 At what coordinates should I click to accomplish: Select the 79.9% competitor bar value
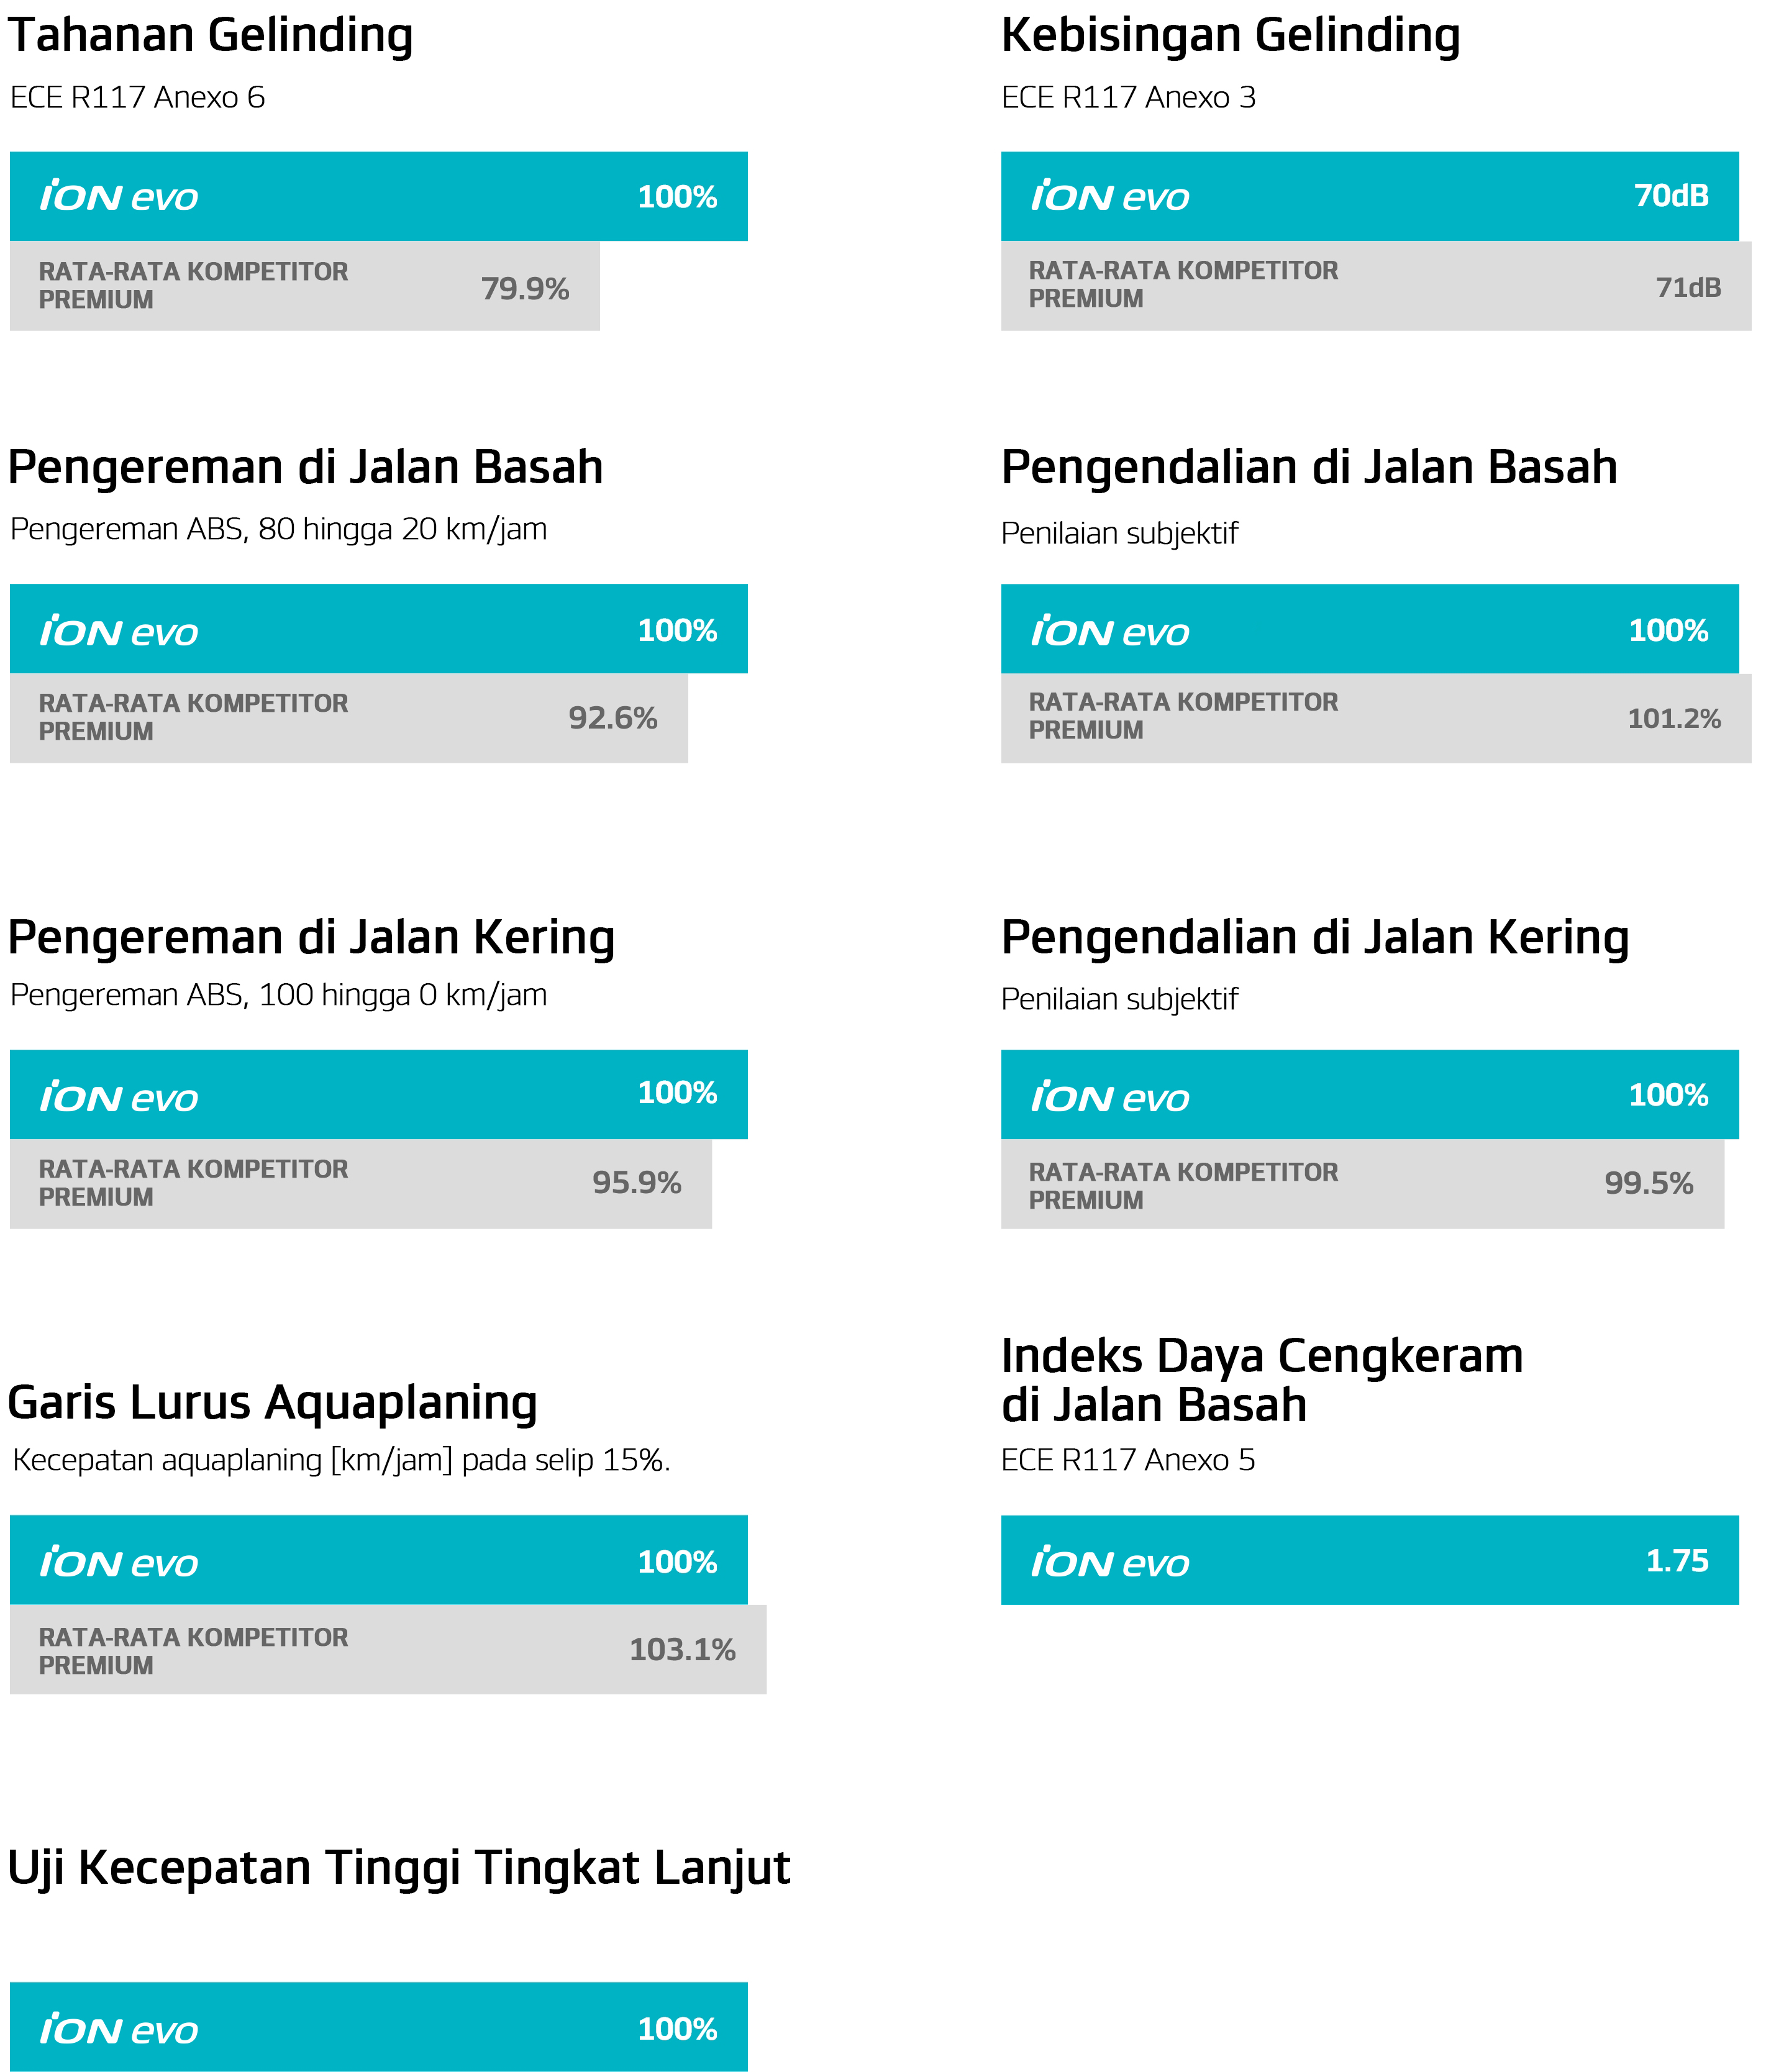point(525,289)
